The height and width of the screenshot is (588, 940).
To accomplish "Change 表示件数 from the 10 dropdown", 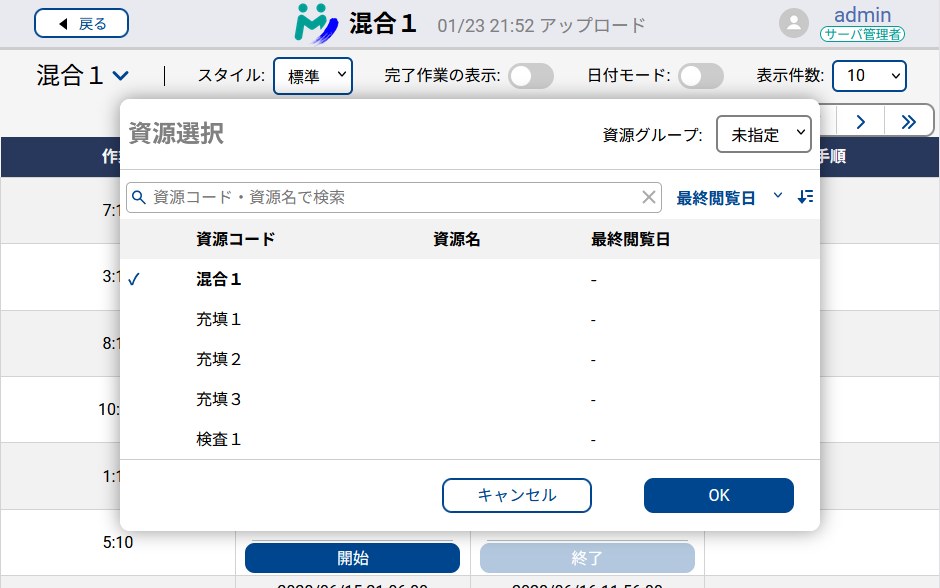I will pyautogui.click(x=869, y=76).
